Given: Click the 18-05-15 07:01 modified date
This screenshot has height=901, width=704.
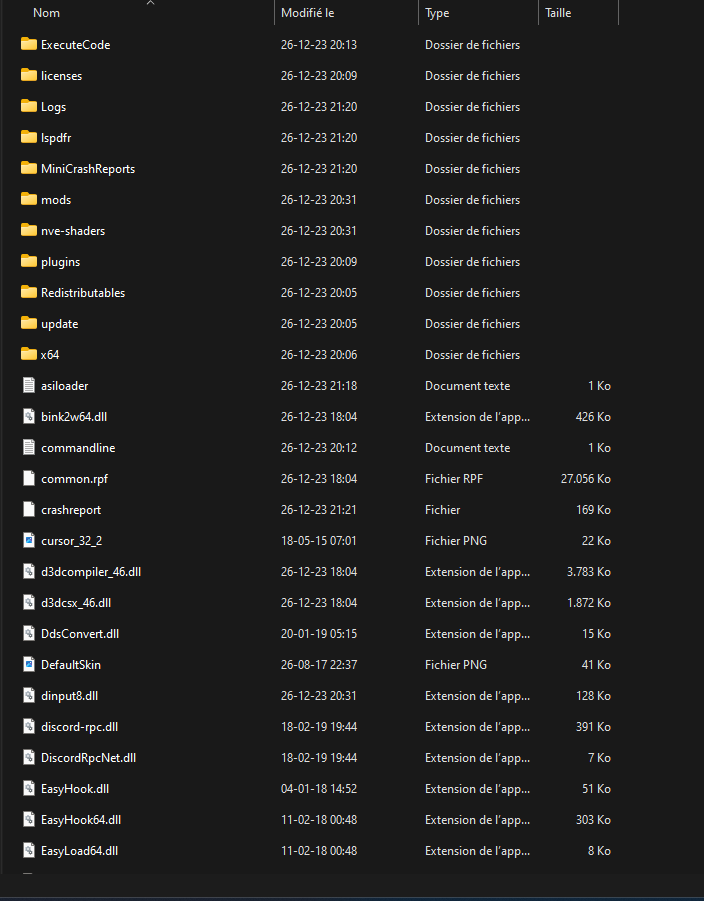Looking at the screenshot, I should pos(318,541).
